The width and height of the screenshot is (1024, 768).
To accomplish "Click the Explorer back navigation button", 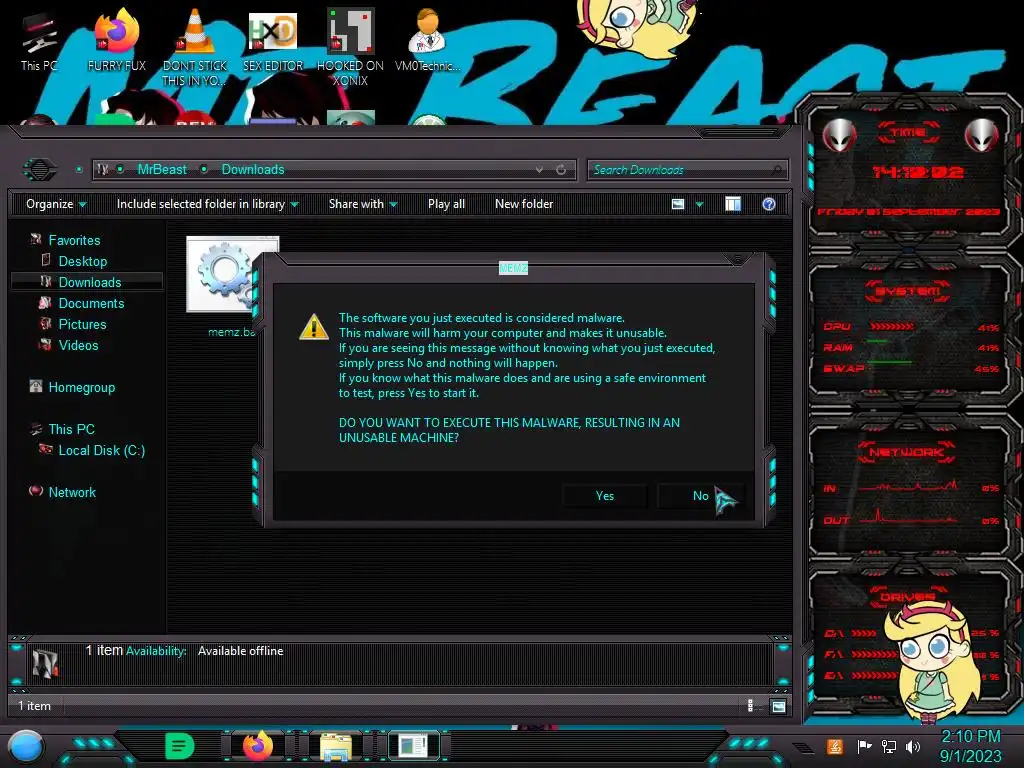I will (40, 170).
